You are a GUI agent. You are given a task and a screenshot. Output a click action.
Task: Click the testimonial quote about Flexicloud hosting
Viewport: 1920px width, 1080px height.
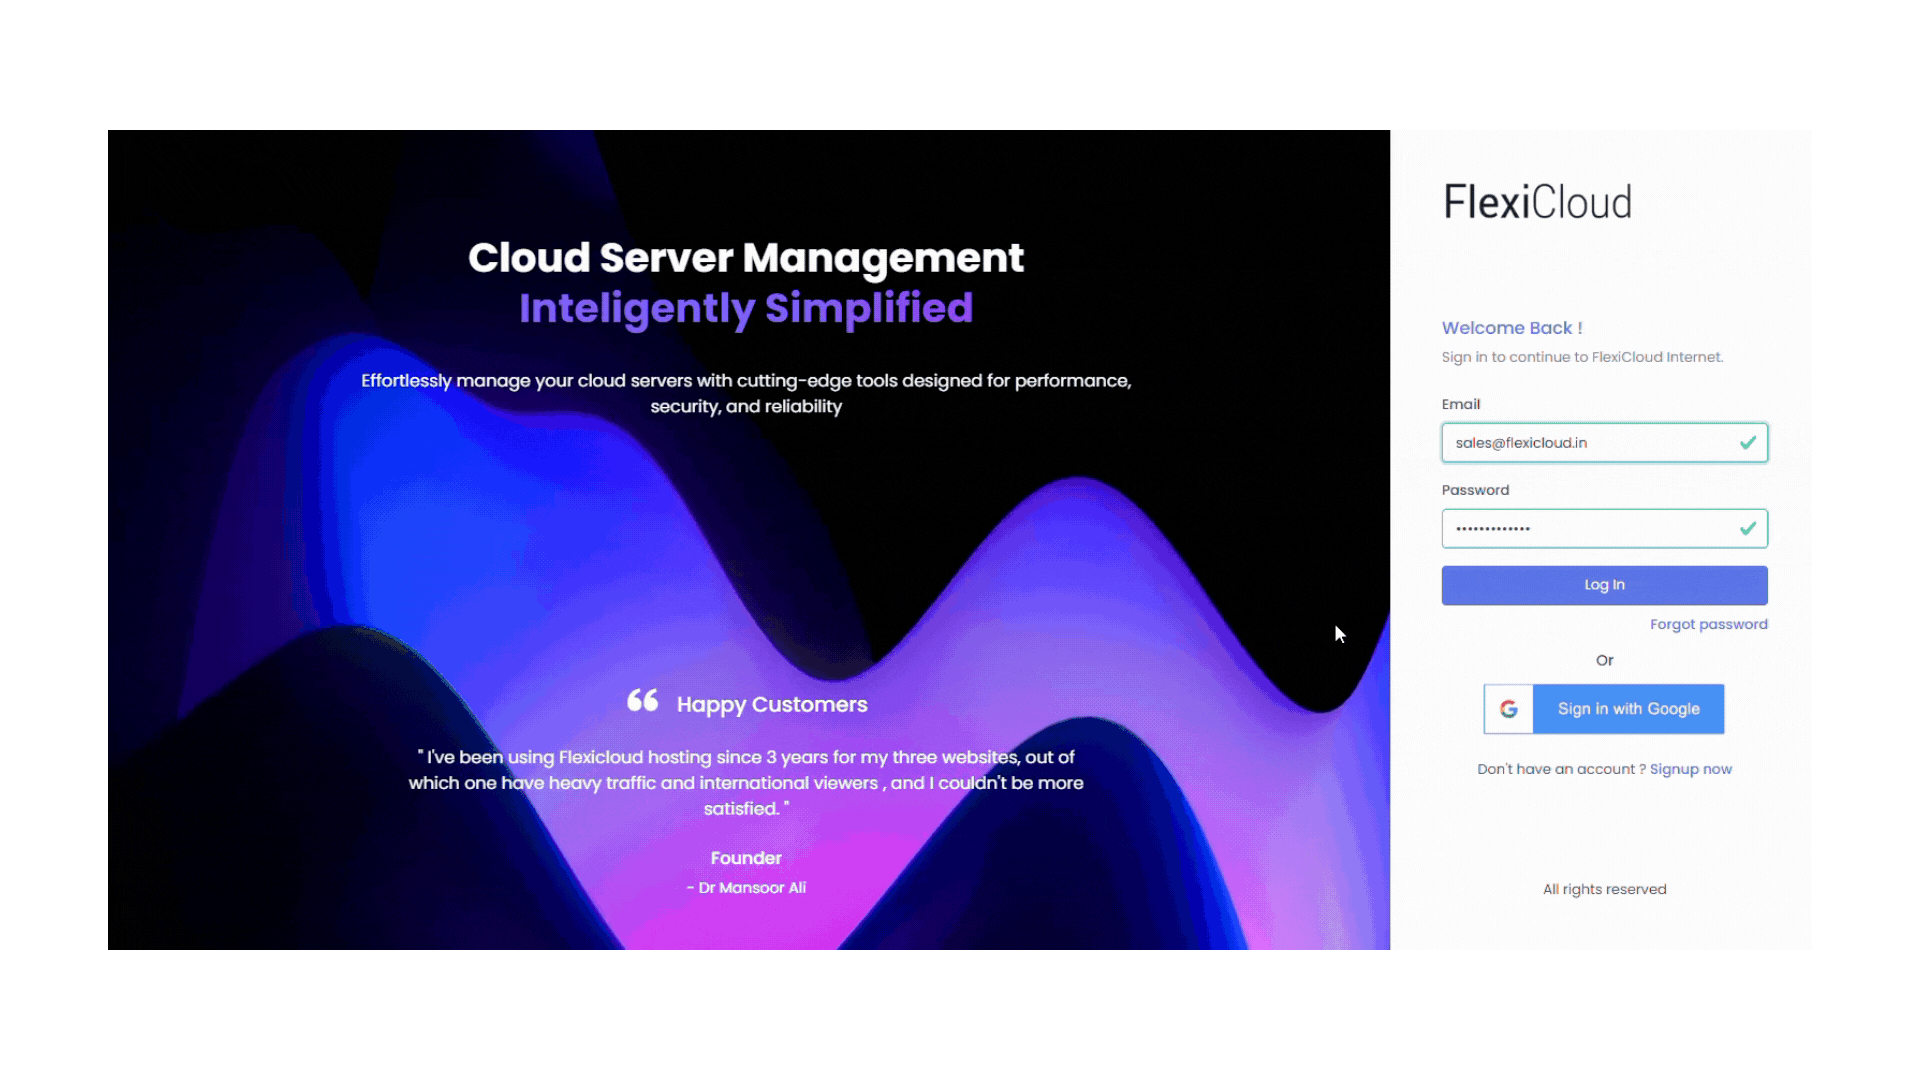tap(746, 783)
